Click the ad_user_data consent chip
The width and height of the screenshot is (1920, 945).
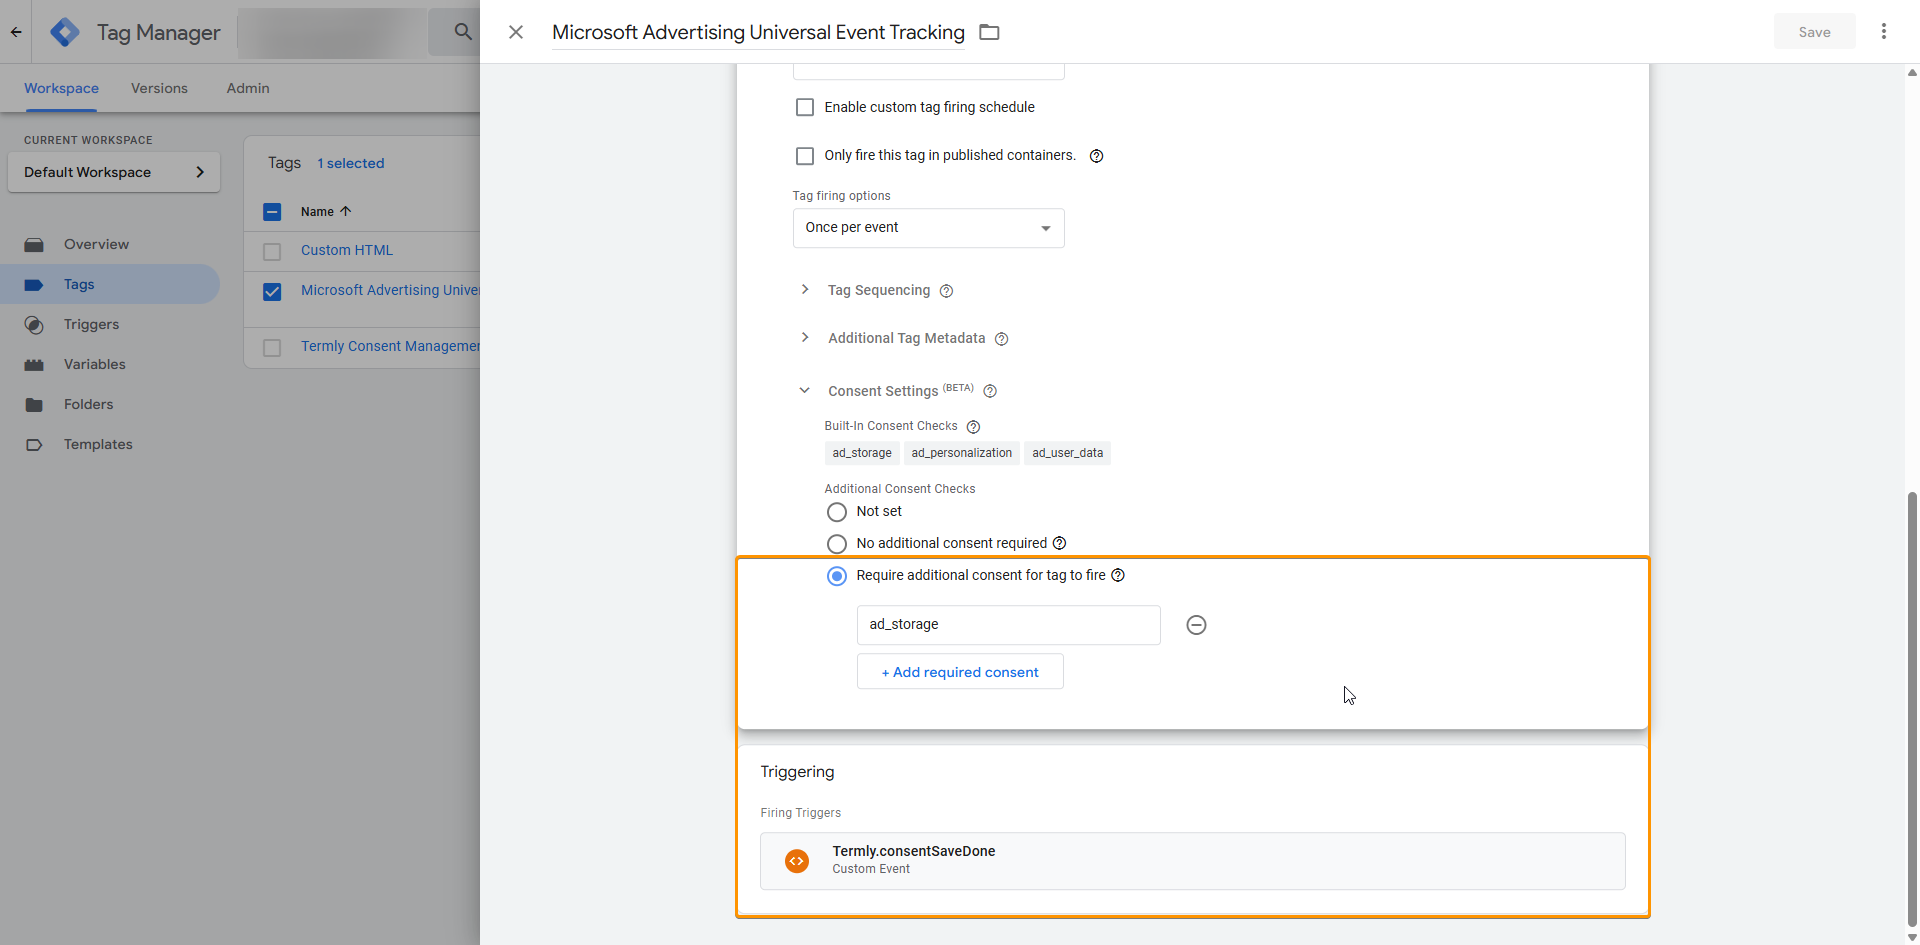coord(1068,453)
